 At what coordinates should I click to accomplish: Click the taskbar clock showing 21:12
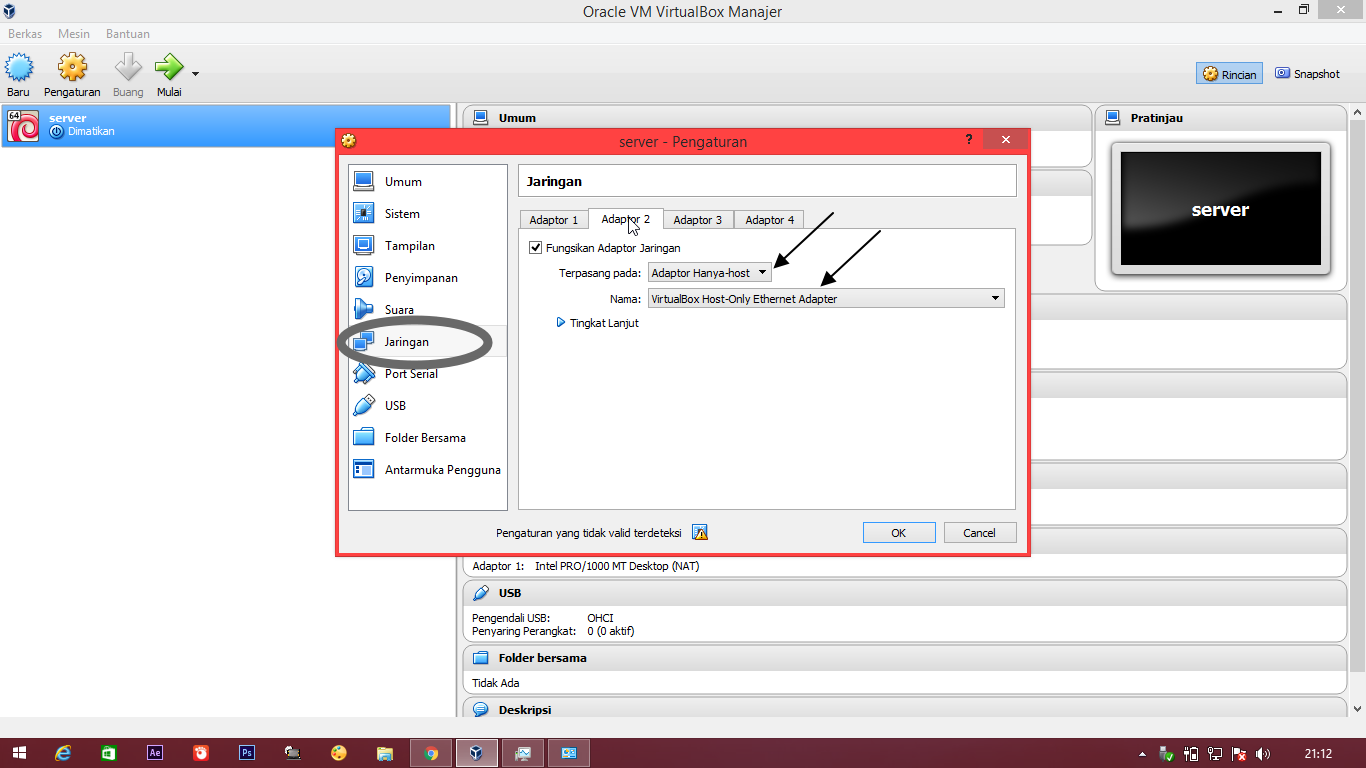pyautogui.click(x=1319, y=754)
